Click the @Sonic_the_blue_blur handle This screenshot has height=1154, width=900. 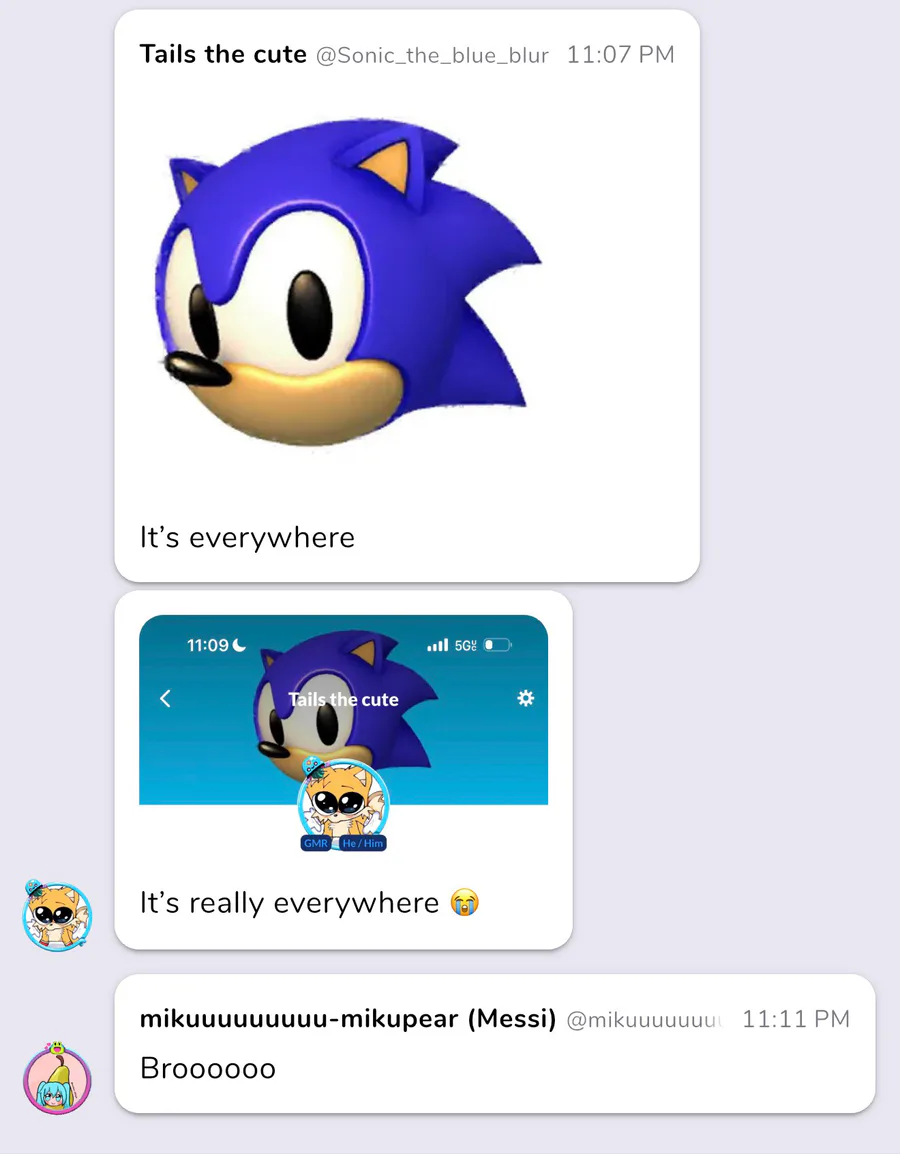(432, 56)
